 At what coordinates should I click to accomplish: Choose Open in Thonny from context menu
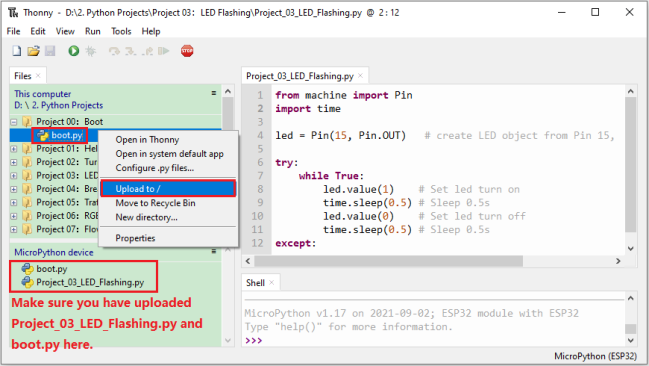(168, 140)
